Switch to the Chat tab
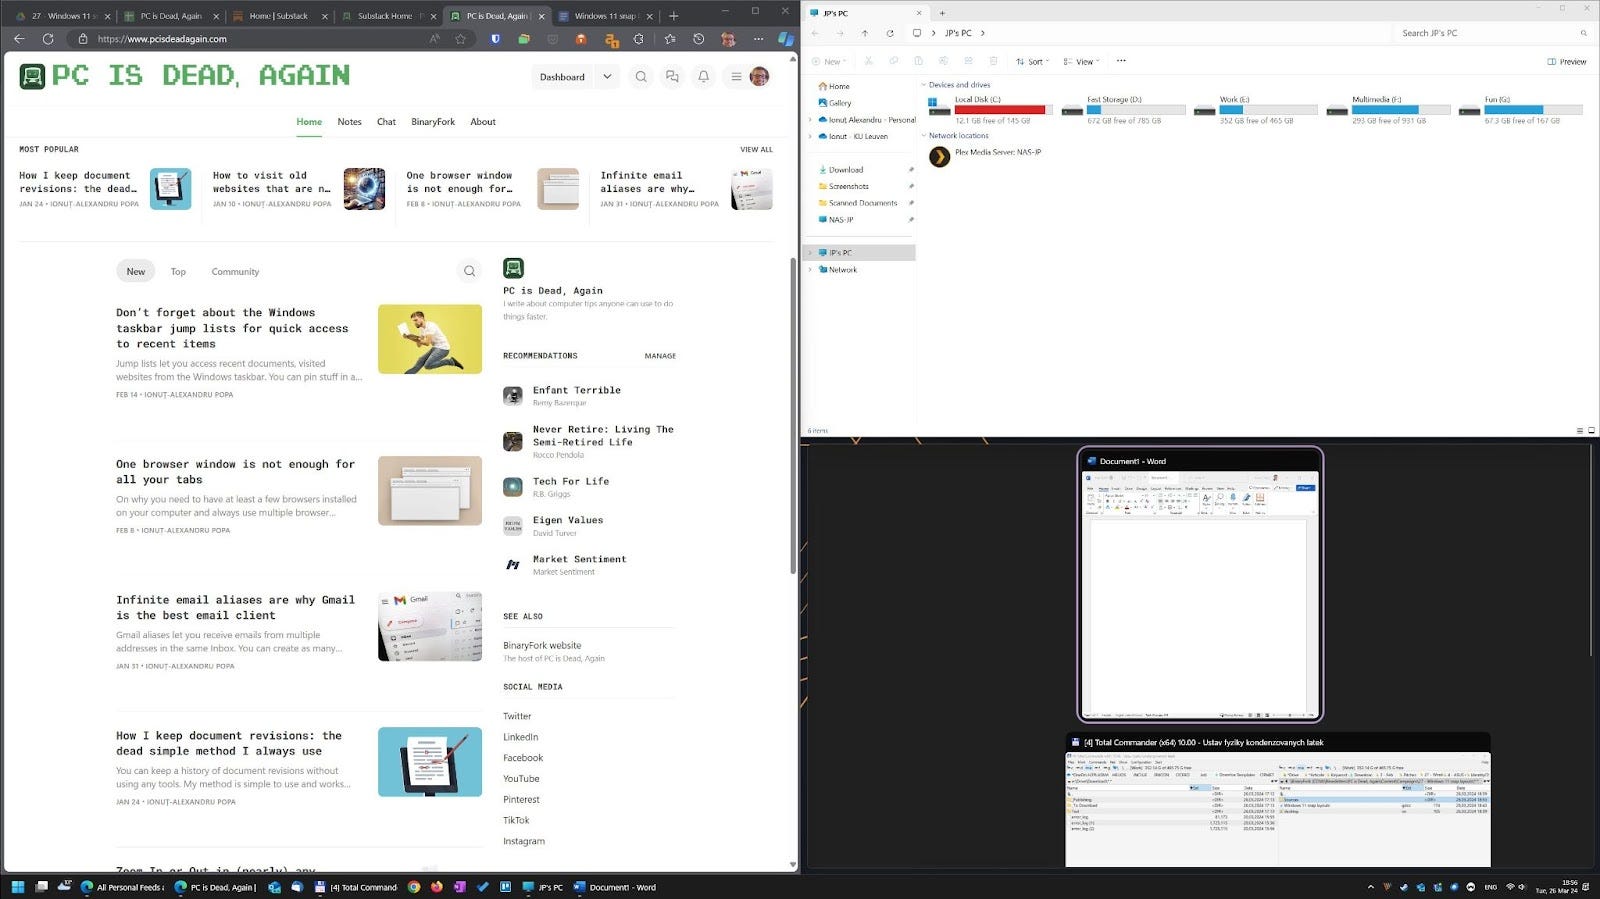1600x899 pixels. pos(386,122)
